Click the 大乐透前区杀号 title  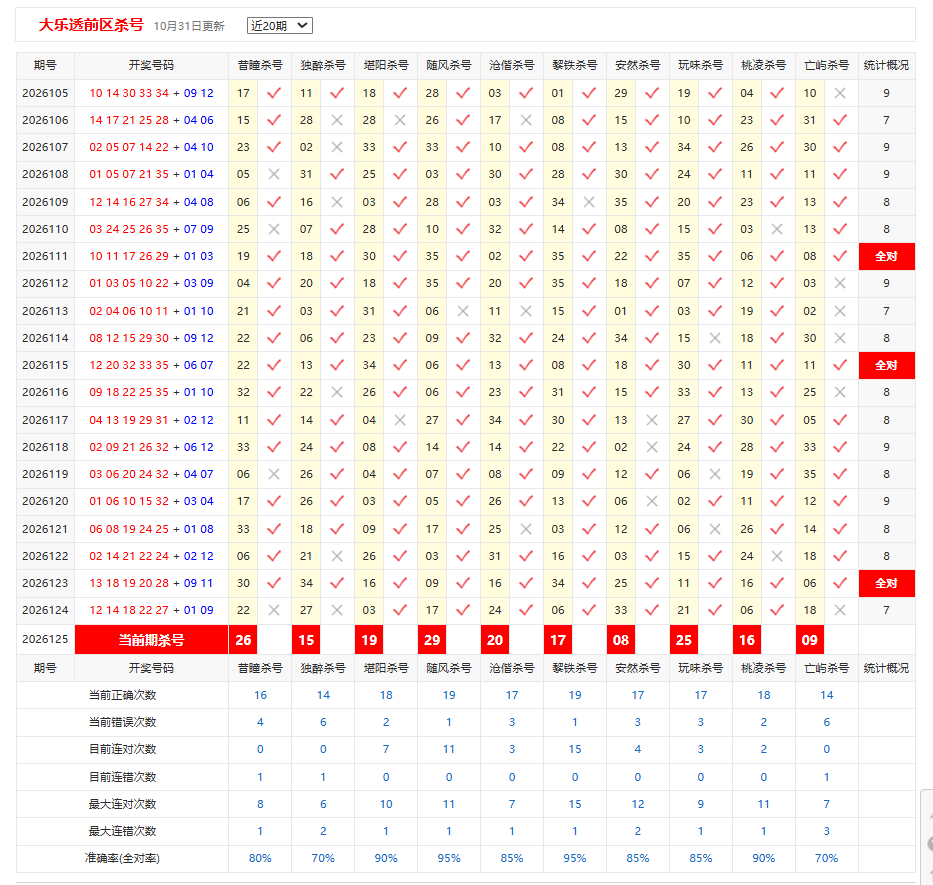click(91, 25)
